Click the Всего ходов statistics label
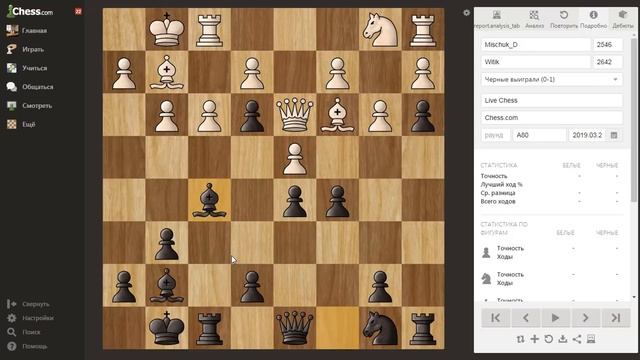Screen dimensions: 640x360 498,202
